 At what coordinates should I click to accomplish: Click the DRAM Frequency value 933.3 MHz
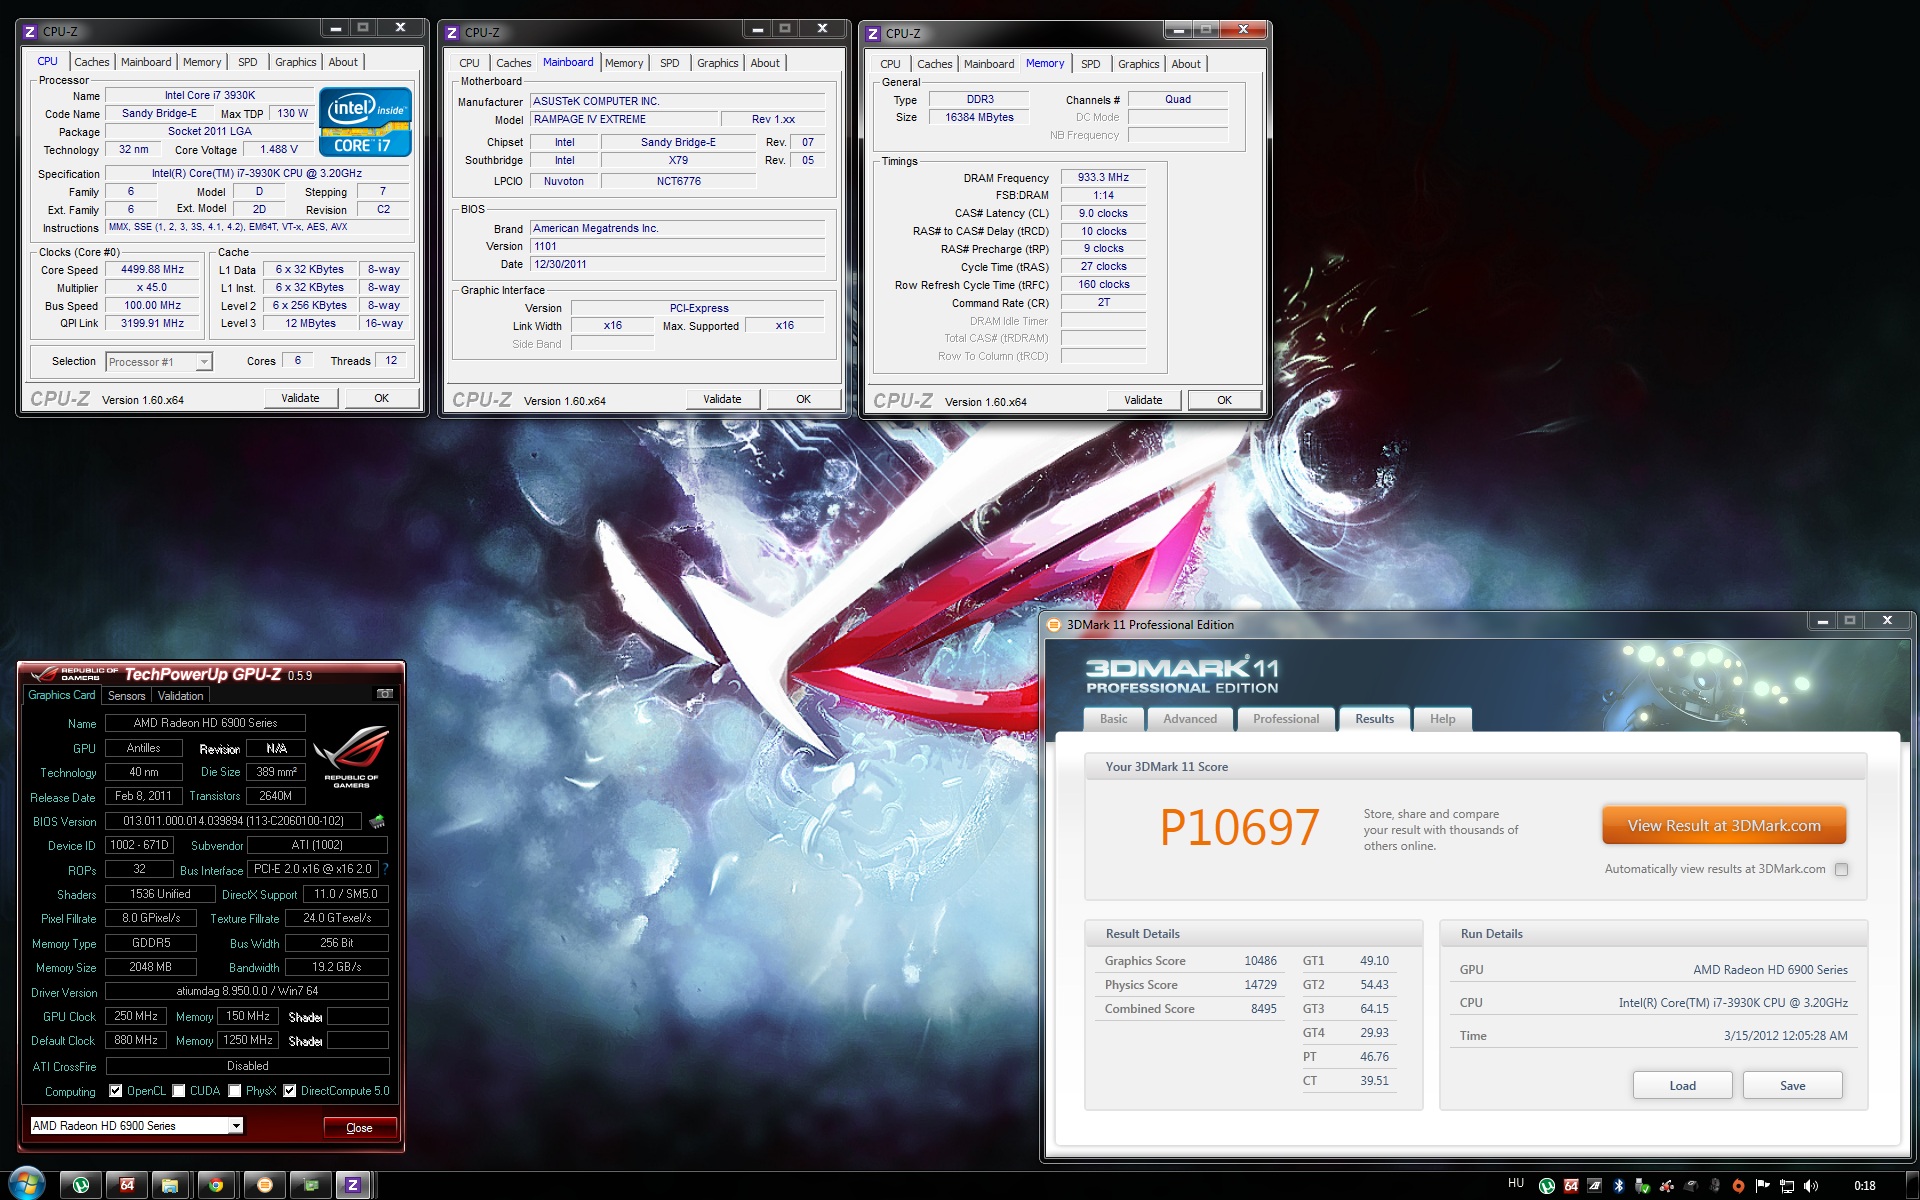[x=1103, y=178]
